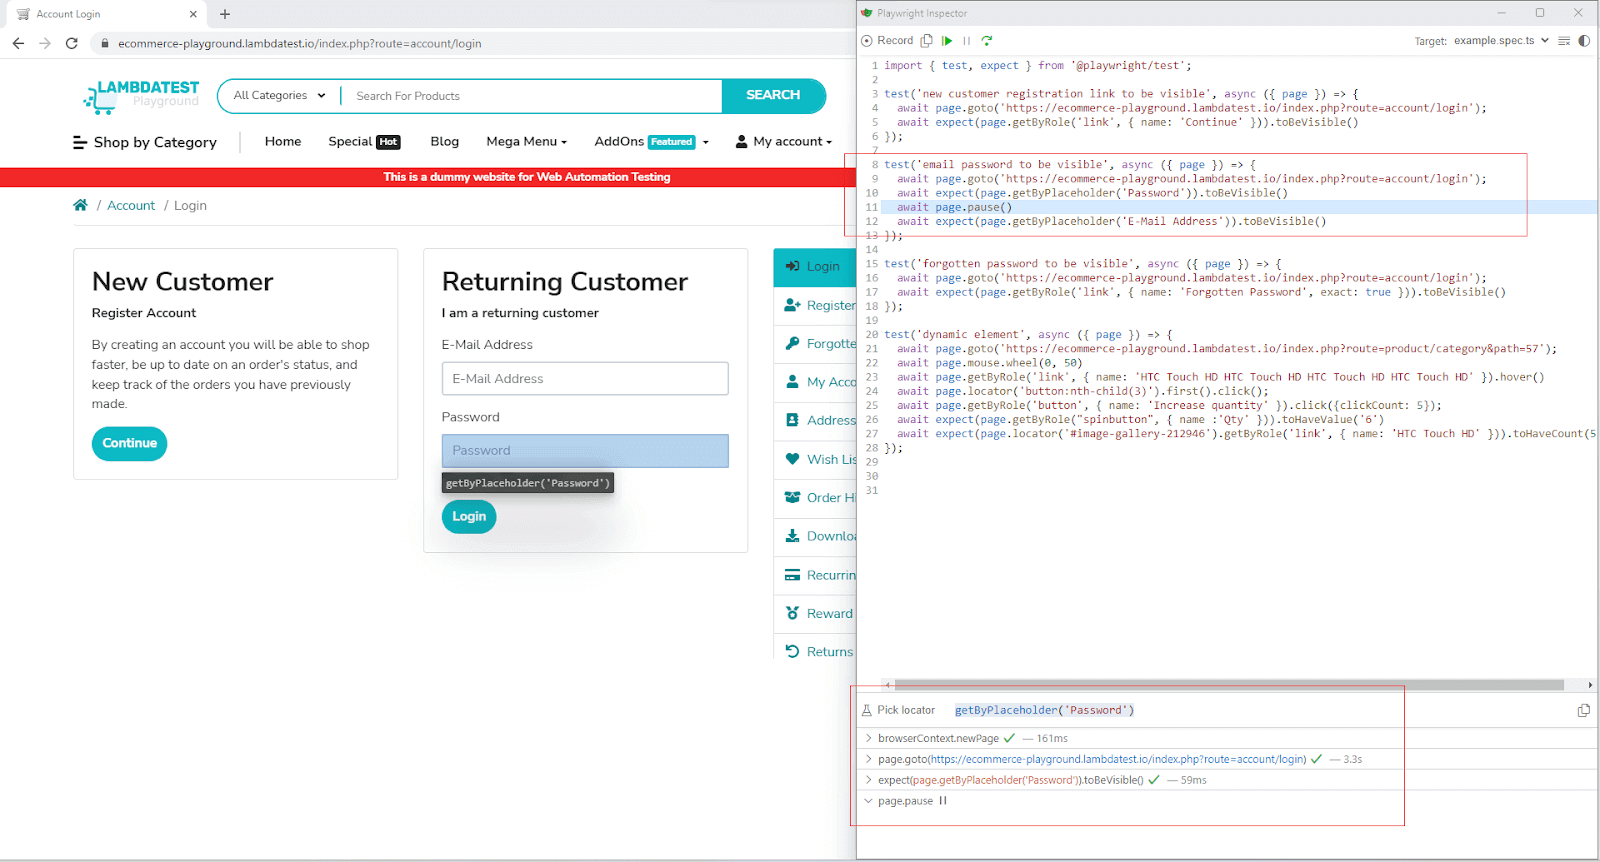The image size is (1600, 862).
Task: Click the Step over icon
Action: click(987, 41)
